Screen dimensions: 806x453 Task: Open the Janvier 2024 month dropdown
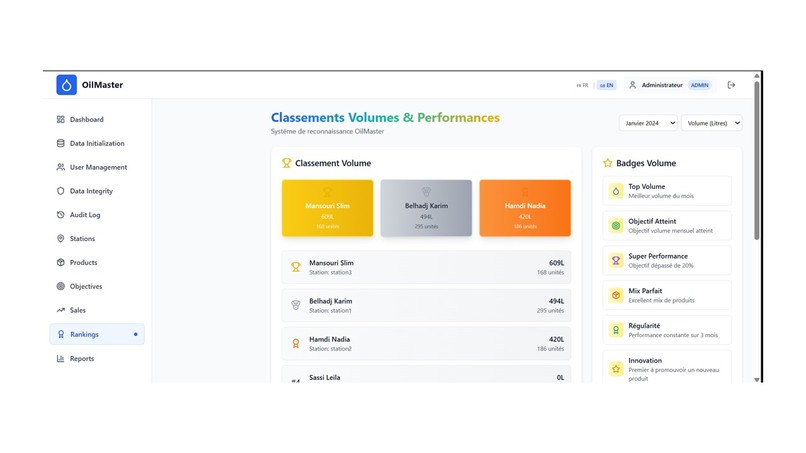648,123
